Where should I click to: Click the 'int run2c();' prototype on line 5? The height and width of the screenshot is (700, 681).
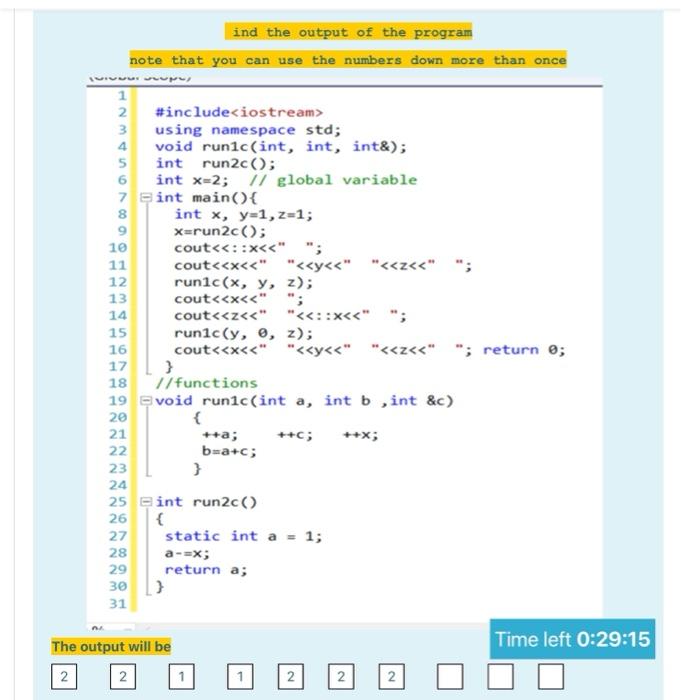tap(215, 163)
